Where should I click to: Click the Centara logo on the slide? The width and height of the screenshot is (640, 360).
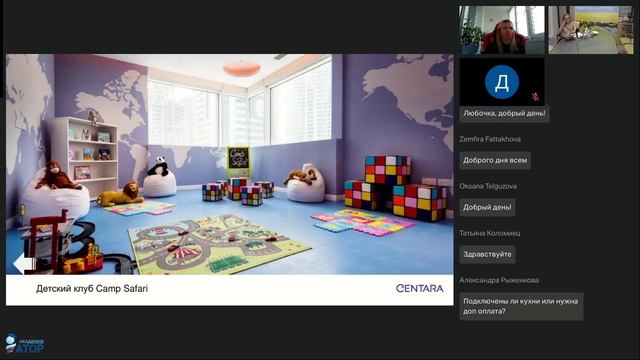420,288
